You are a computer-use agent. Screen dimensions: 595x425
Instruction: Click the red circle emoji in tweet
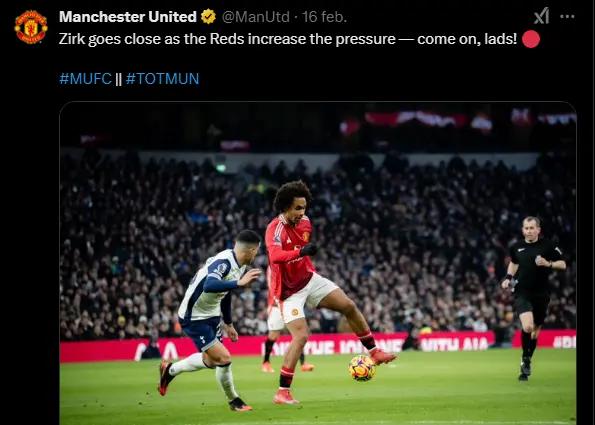point(531,39)
